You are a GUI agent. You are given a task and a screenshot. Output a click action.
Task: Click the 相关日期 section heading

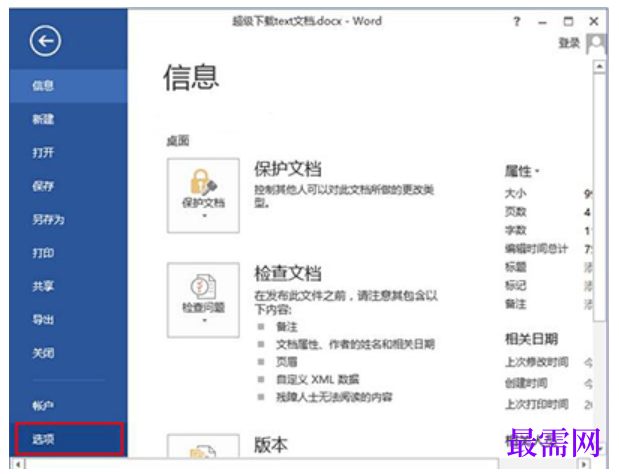pos(531,339)
